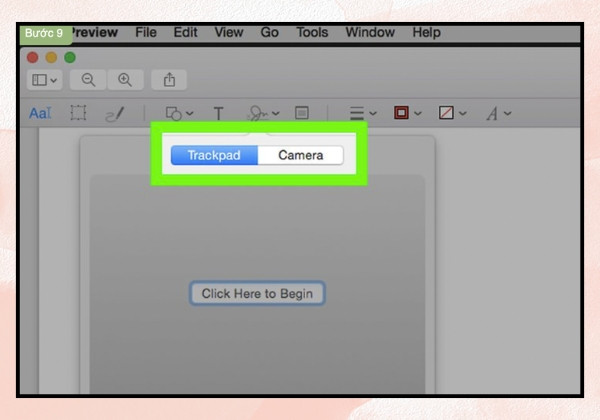Switch to the Camera signature tab
600x420 pixels.
point(301,155)
